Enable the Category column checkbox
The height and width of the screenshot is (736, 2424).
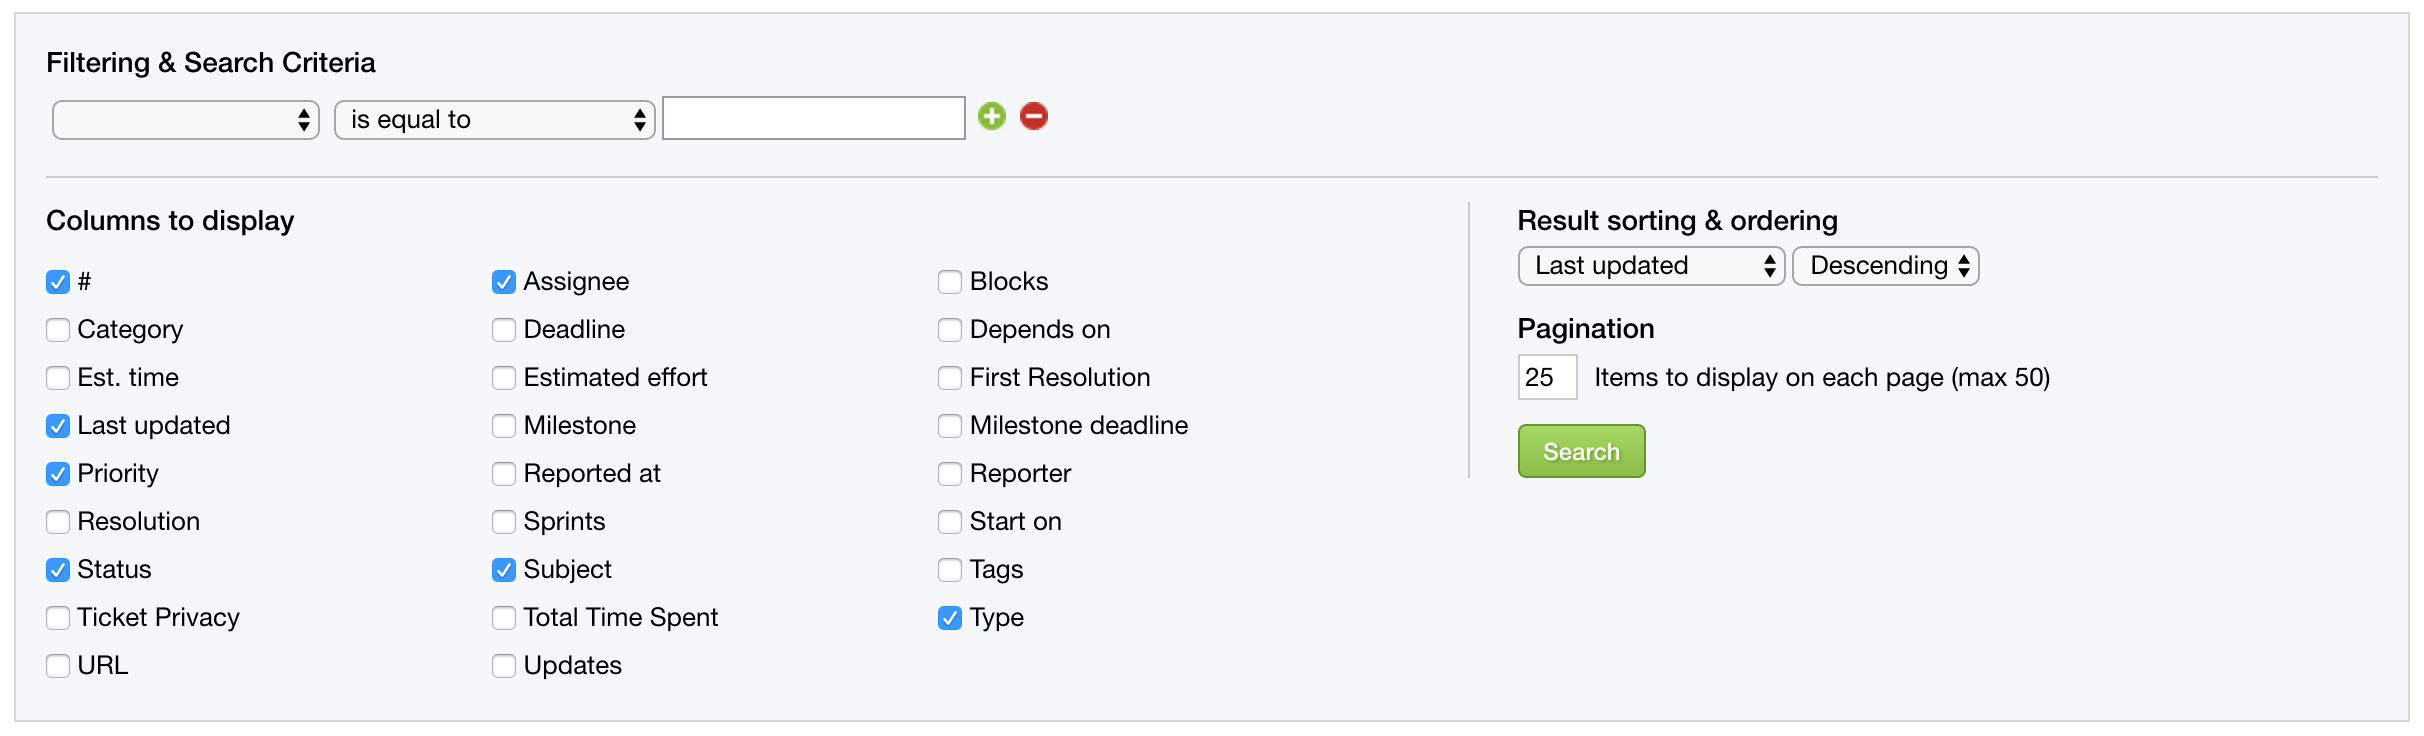58,330
